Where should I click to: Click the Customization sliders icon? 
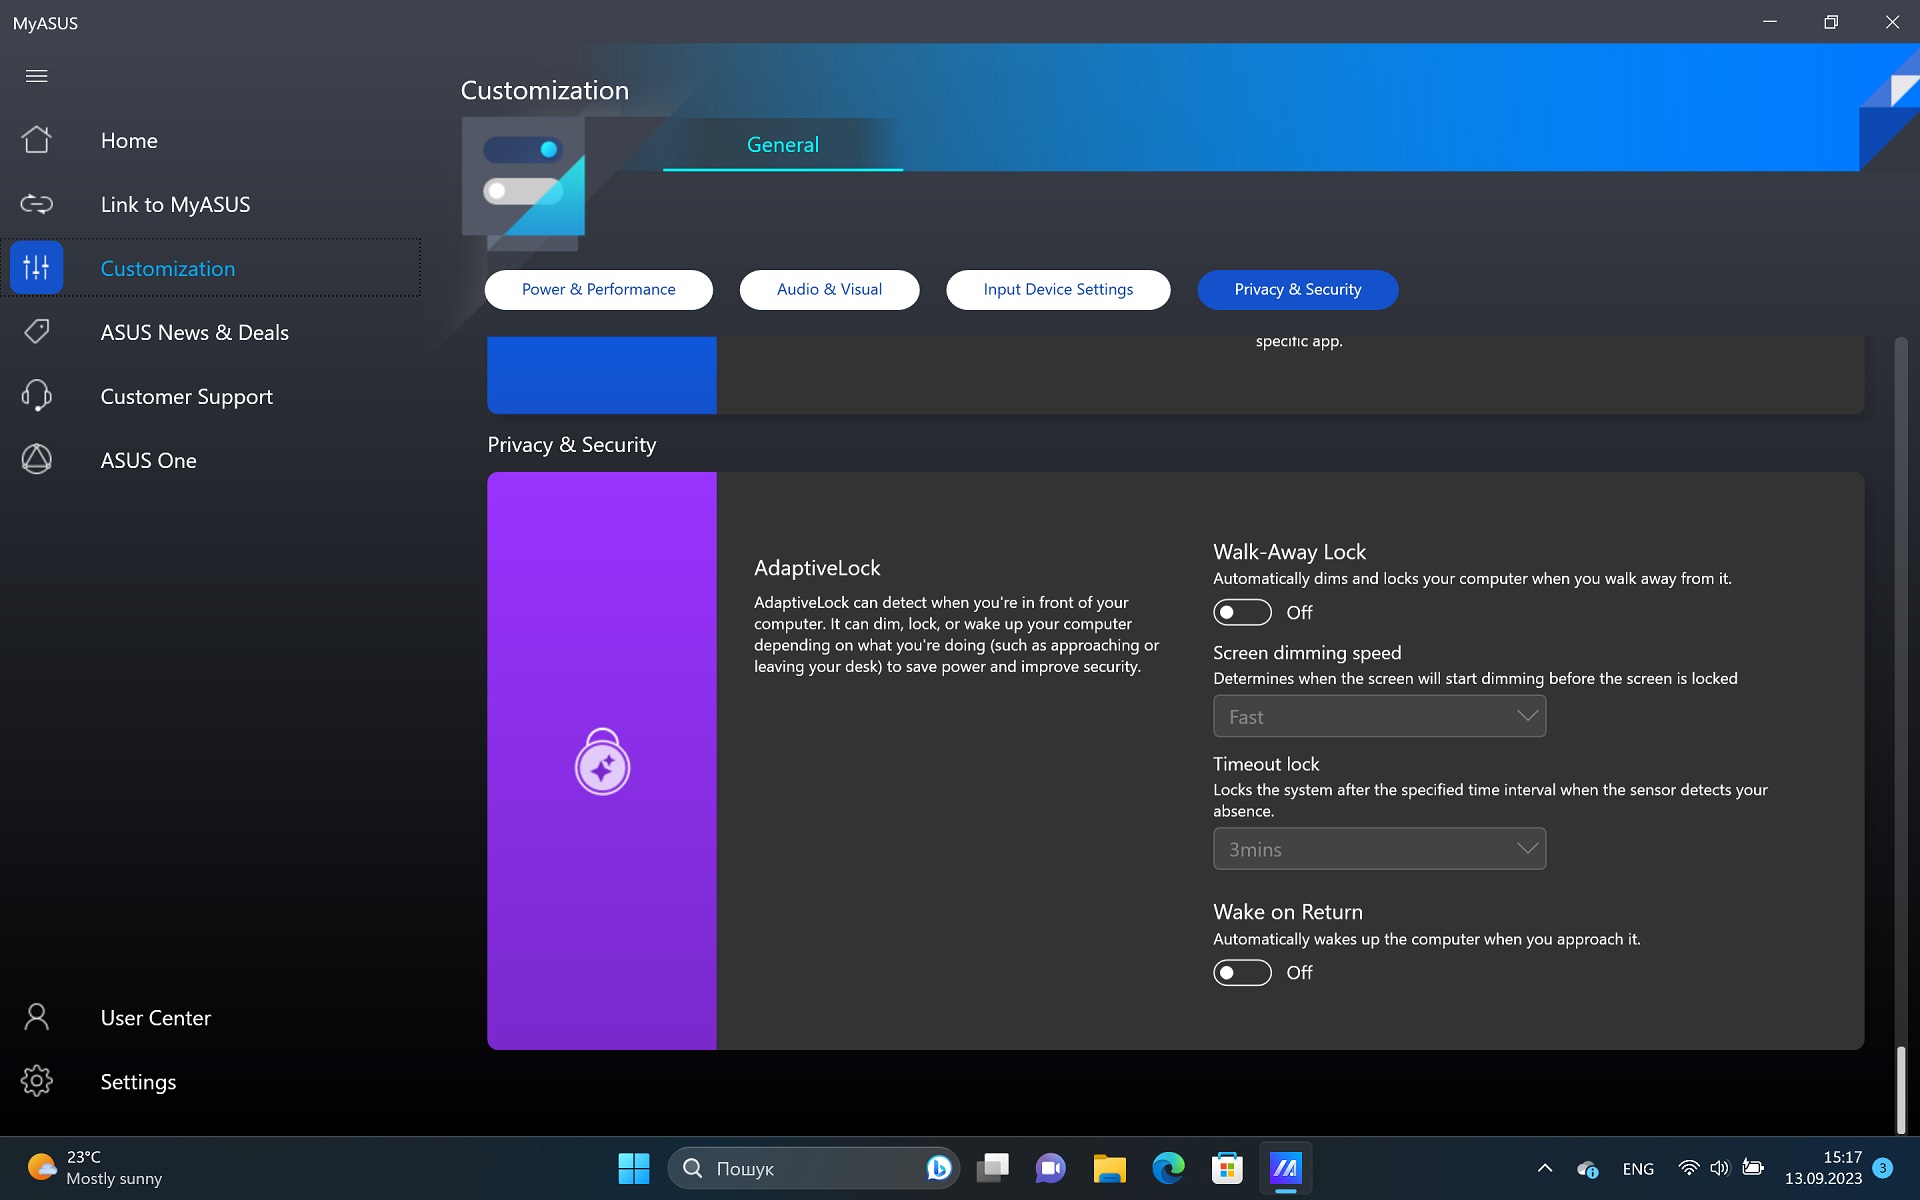[x=37, y=268]
